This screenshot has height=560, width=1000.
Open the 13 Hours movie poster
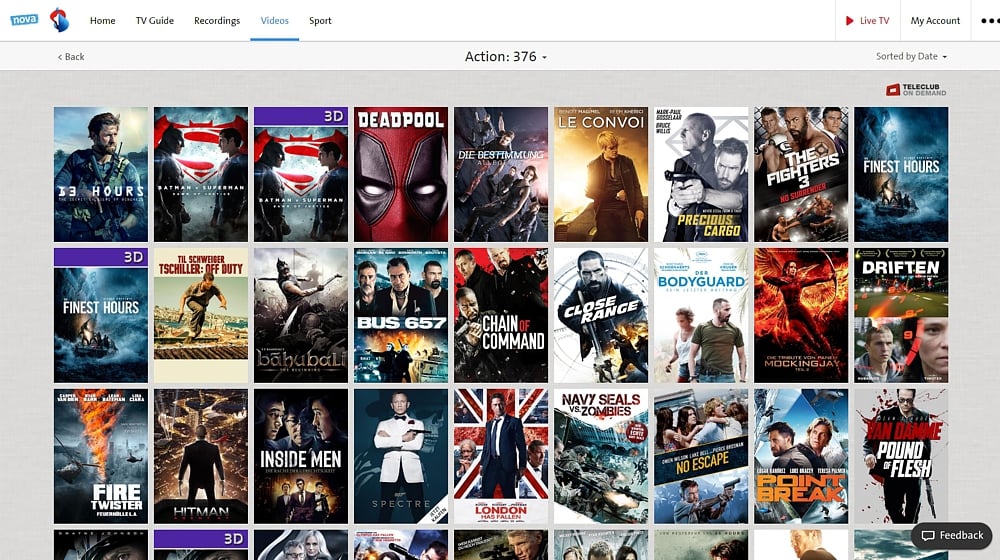(x=101, y=174)
